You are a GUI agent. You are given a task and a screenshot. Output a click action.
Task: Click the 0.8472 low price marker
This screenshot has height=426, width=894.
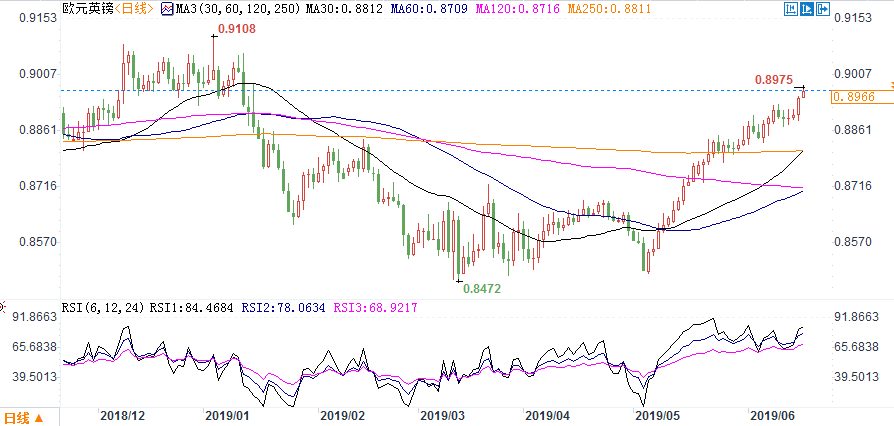[x=480, y=287]
